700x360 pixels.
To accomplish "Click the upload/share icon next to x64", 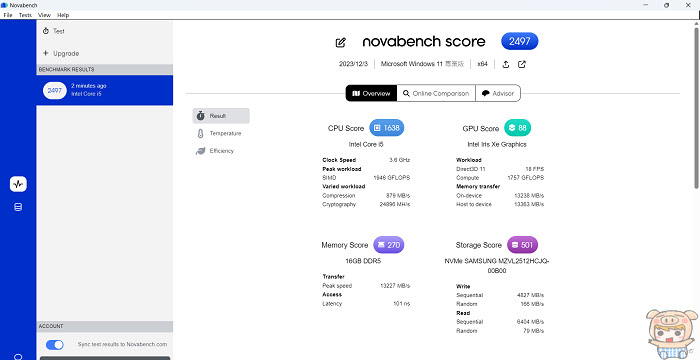I will click(x=506, y=64).
